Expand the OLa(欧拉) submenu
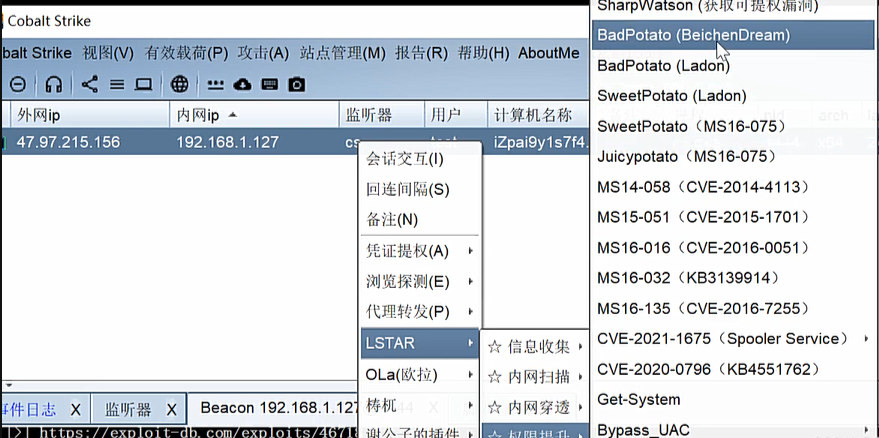 [x=421, y=374]
